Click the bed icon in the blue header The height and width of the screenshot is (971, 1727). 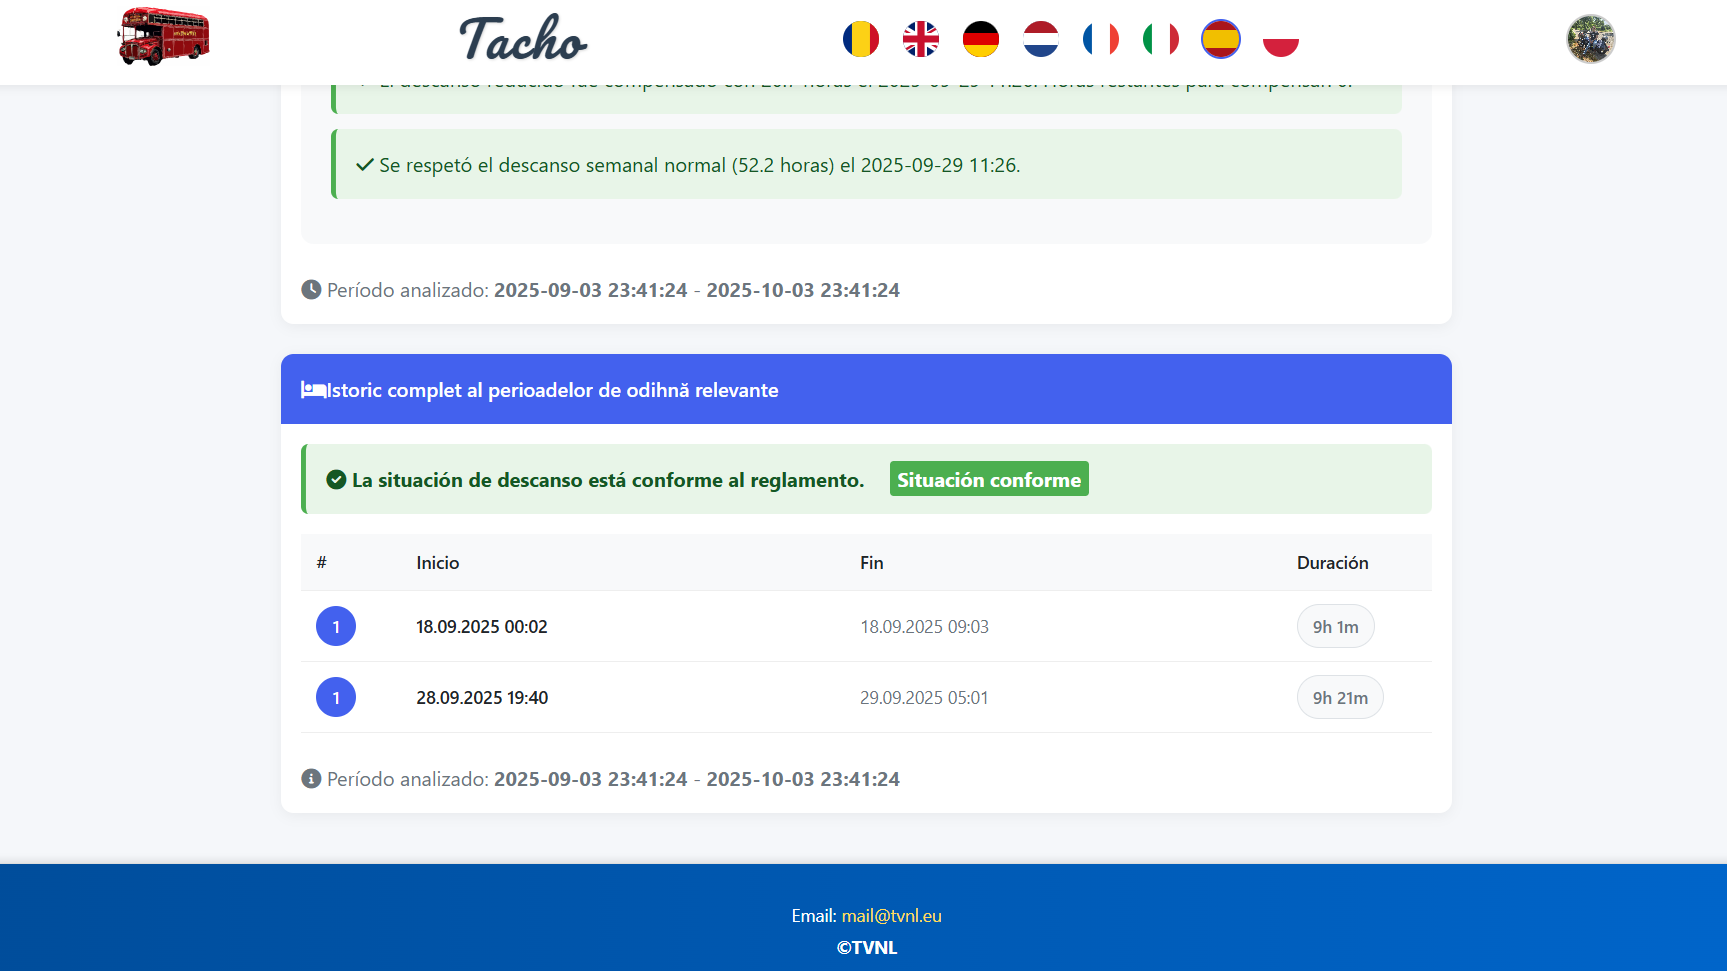tap(313, 390)
